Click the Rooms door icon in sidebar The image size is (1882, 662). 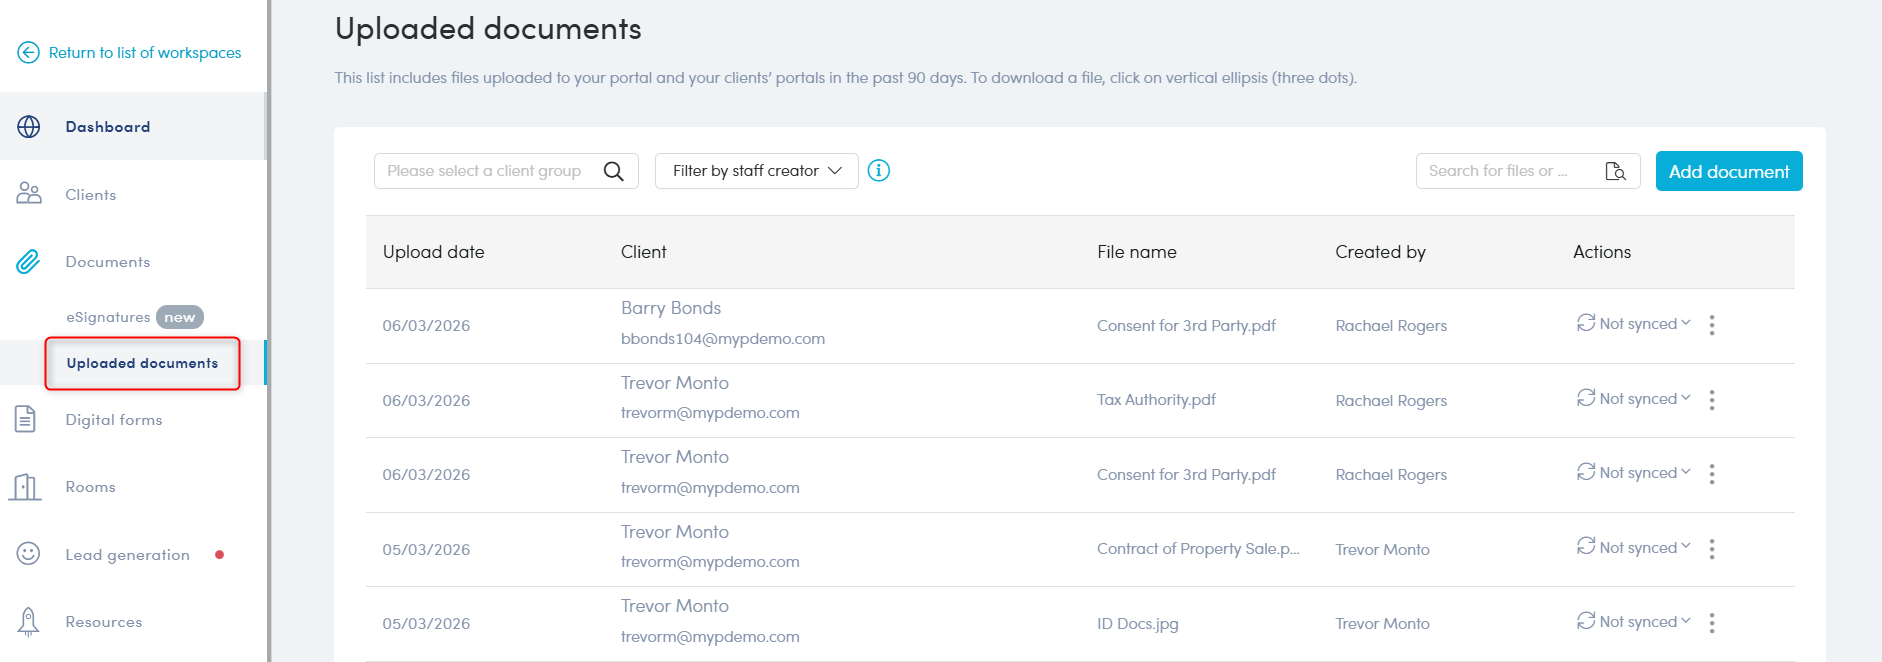(x=26, y=487)
